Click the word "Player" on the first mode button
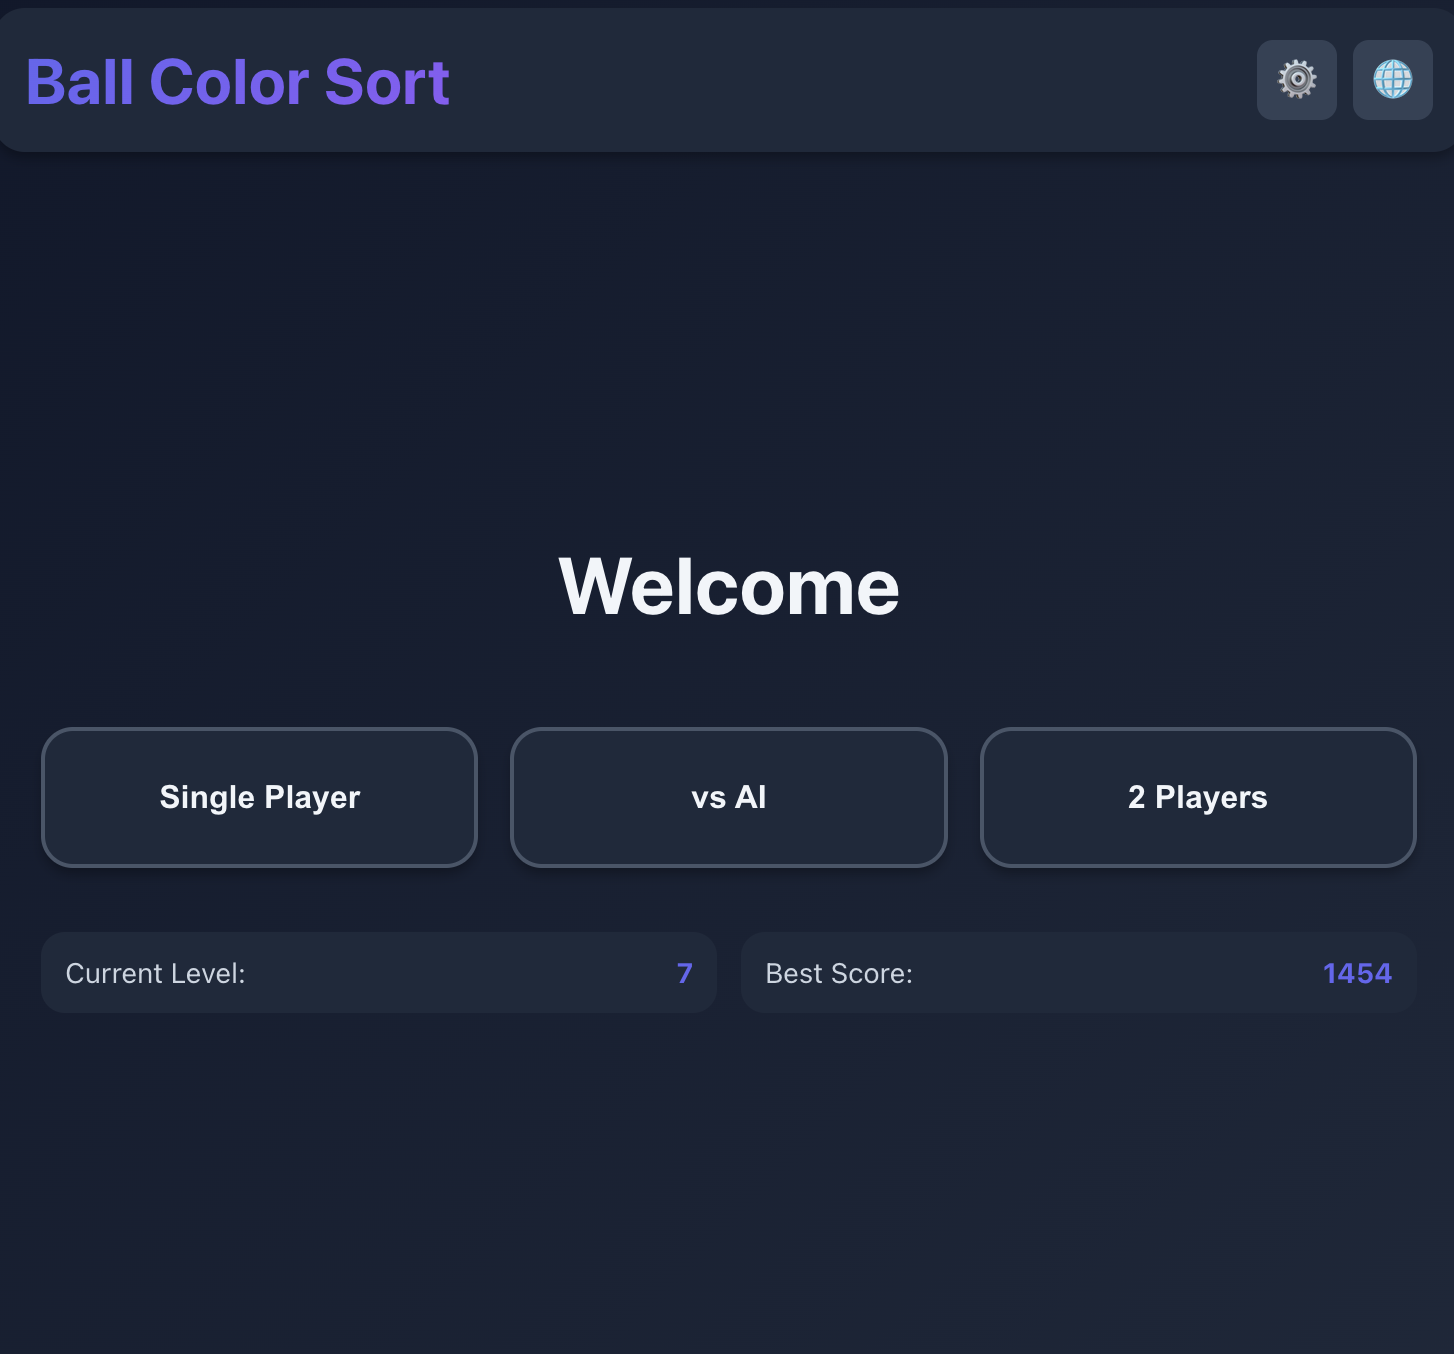The height and width of the screenshot is (1354, 1454). (312, 797)
